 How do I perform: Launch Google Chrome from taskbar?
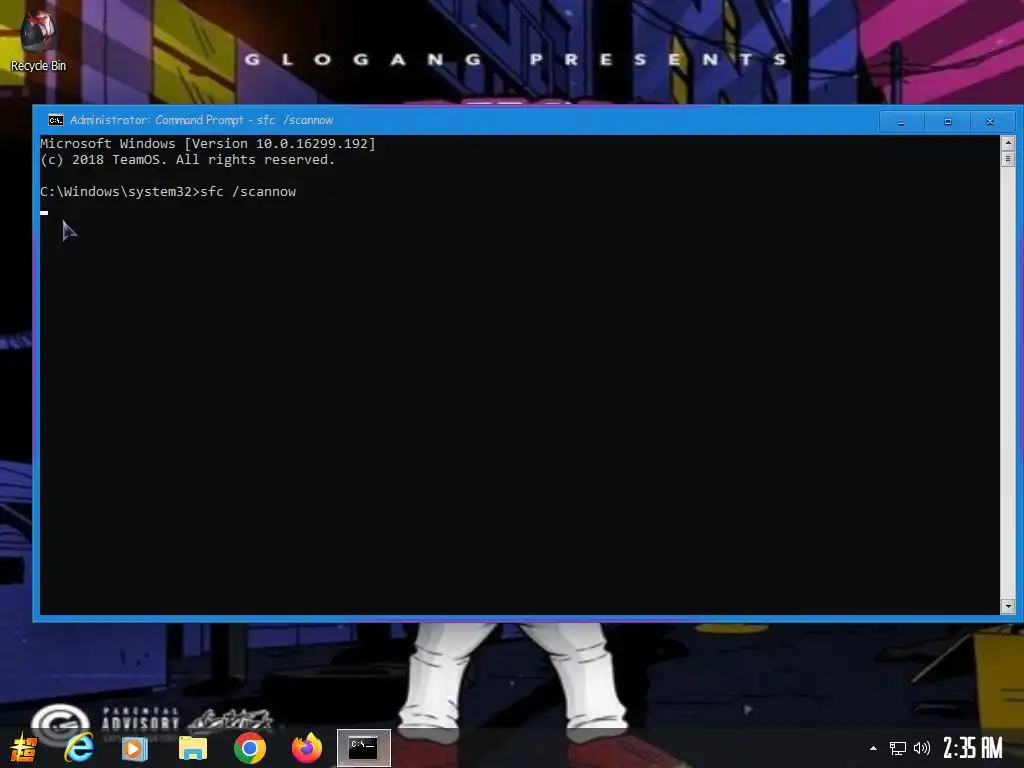coord(249,748)
